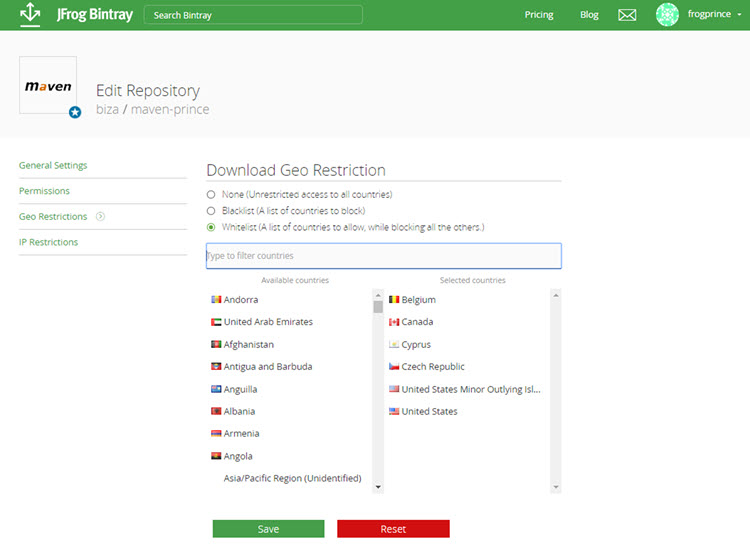
Task: Select United States in selected countries
Action: [x=430, y=411]
